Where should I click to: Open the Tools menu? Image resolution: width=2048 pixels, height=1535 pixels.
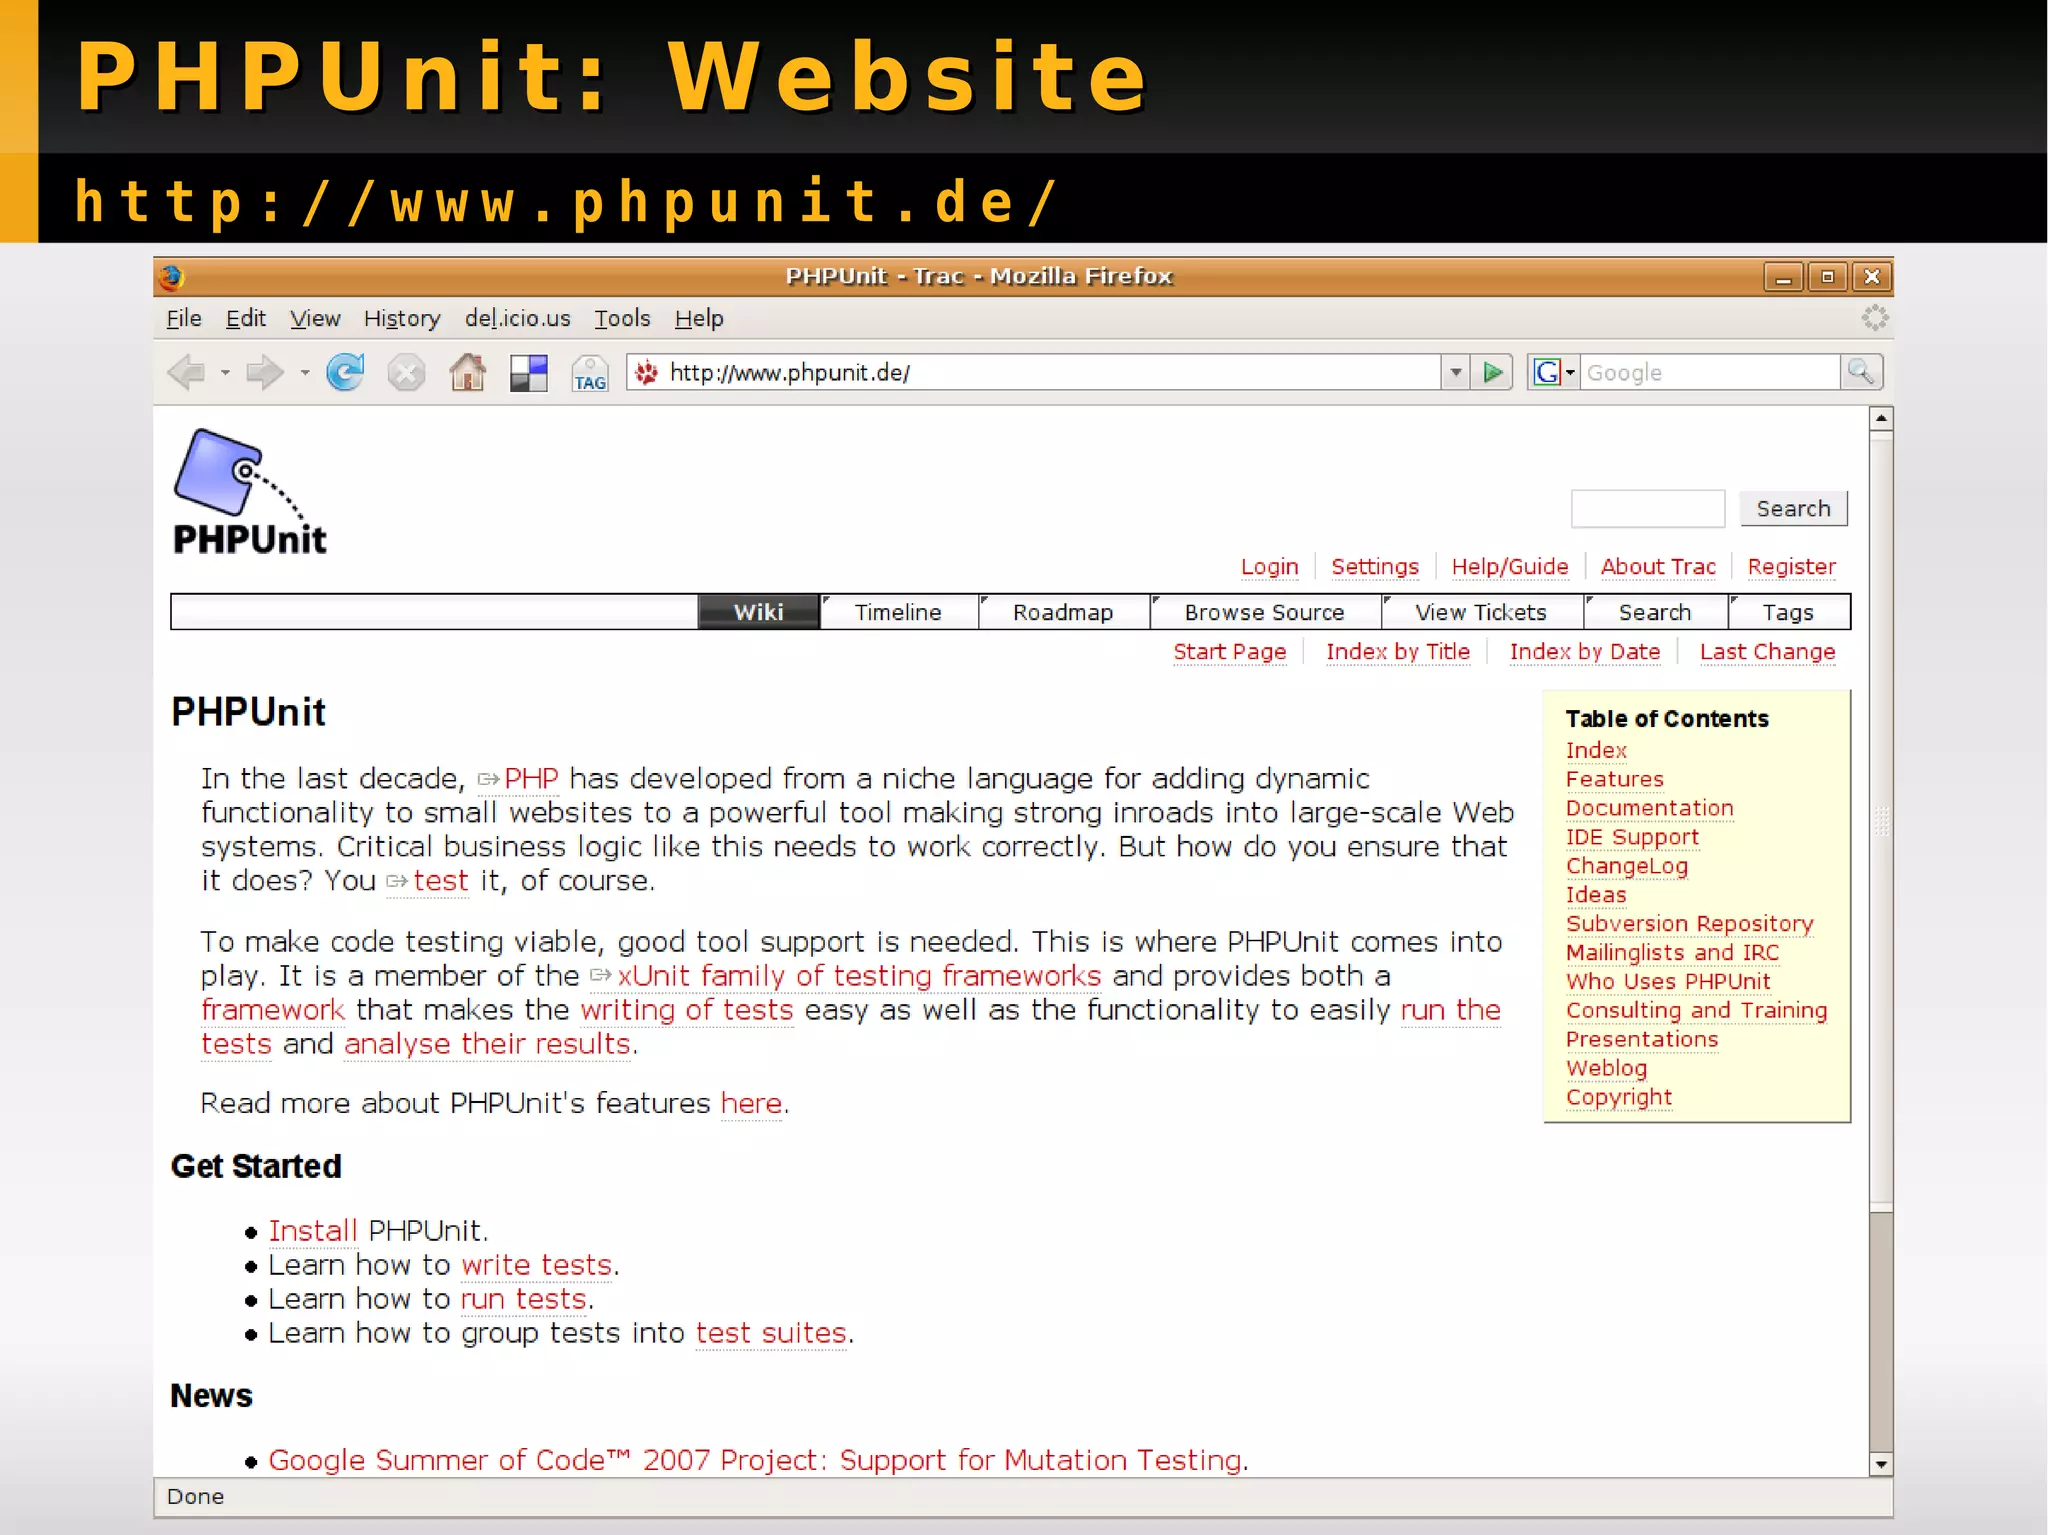tap(621, 318)
